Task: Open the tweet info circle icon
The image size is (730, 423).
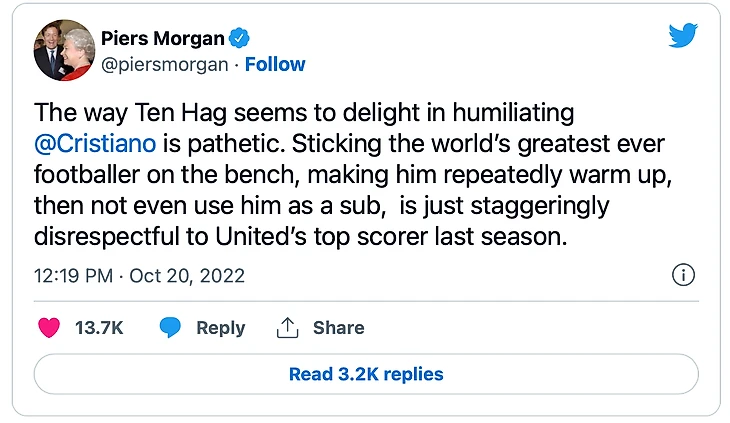Action: point(682,275)
